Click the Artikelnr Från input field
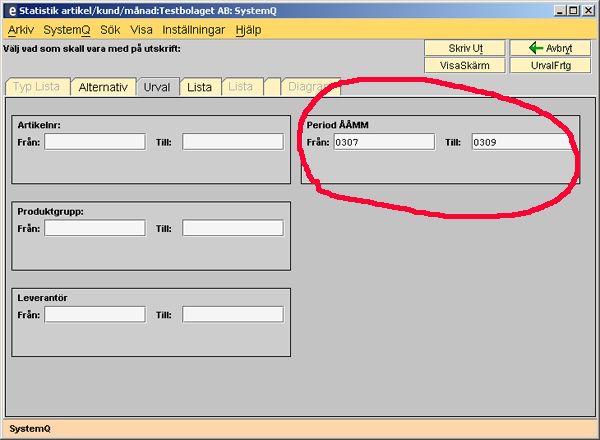Viewport: 600px width, 440px height. [x=94, y=142]
